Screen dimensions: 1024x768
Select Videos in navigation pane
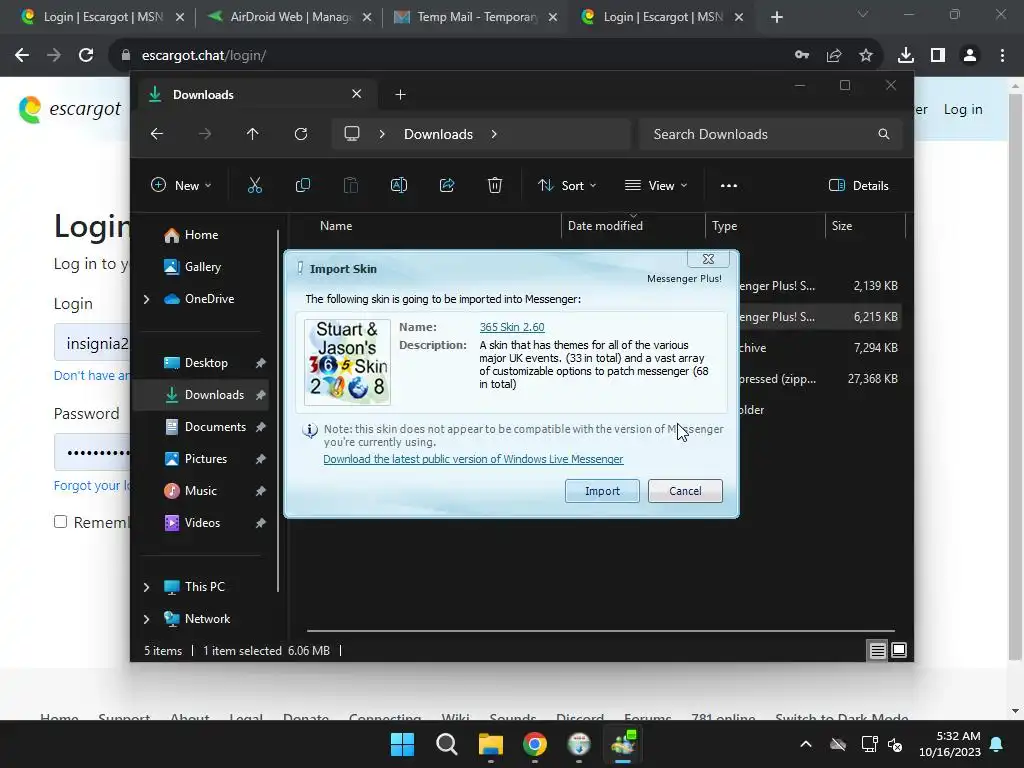point(201,523)
